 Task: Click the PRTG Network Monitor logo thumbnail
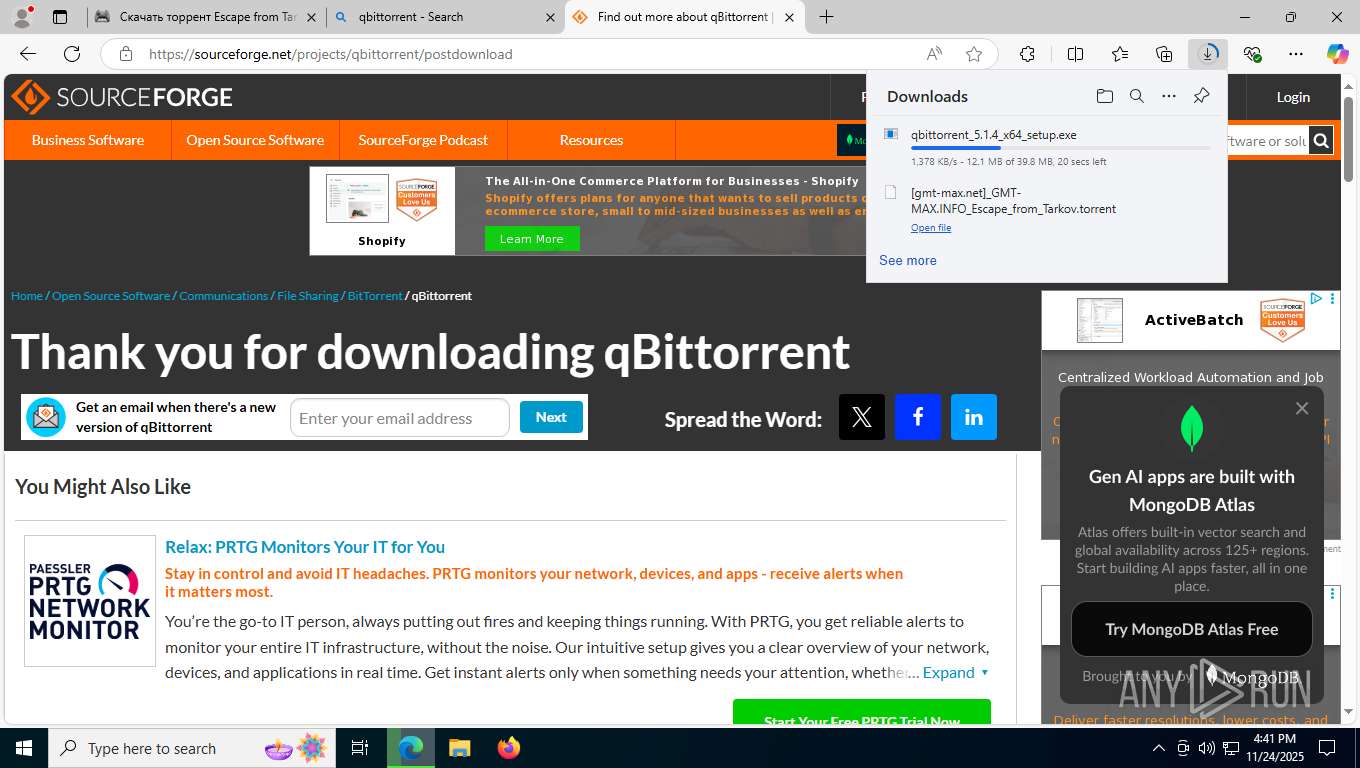click(90, 601)
